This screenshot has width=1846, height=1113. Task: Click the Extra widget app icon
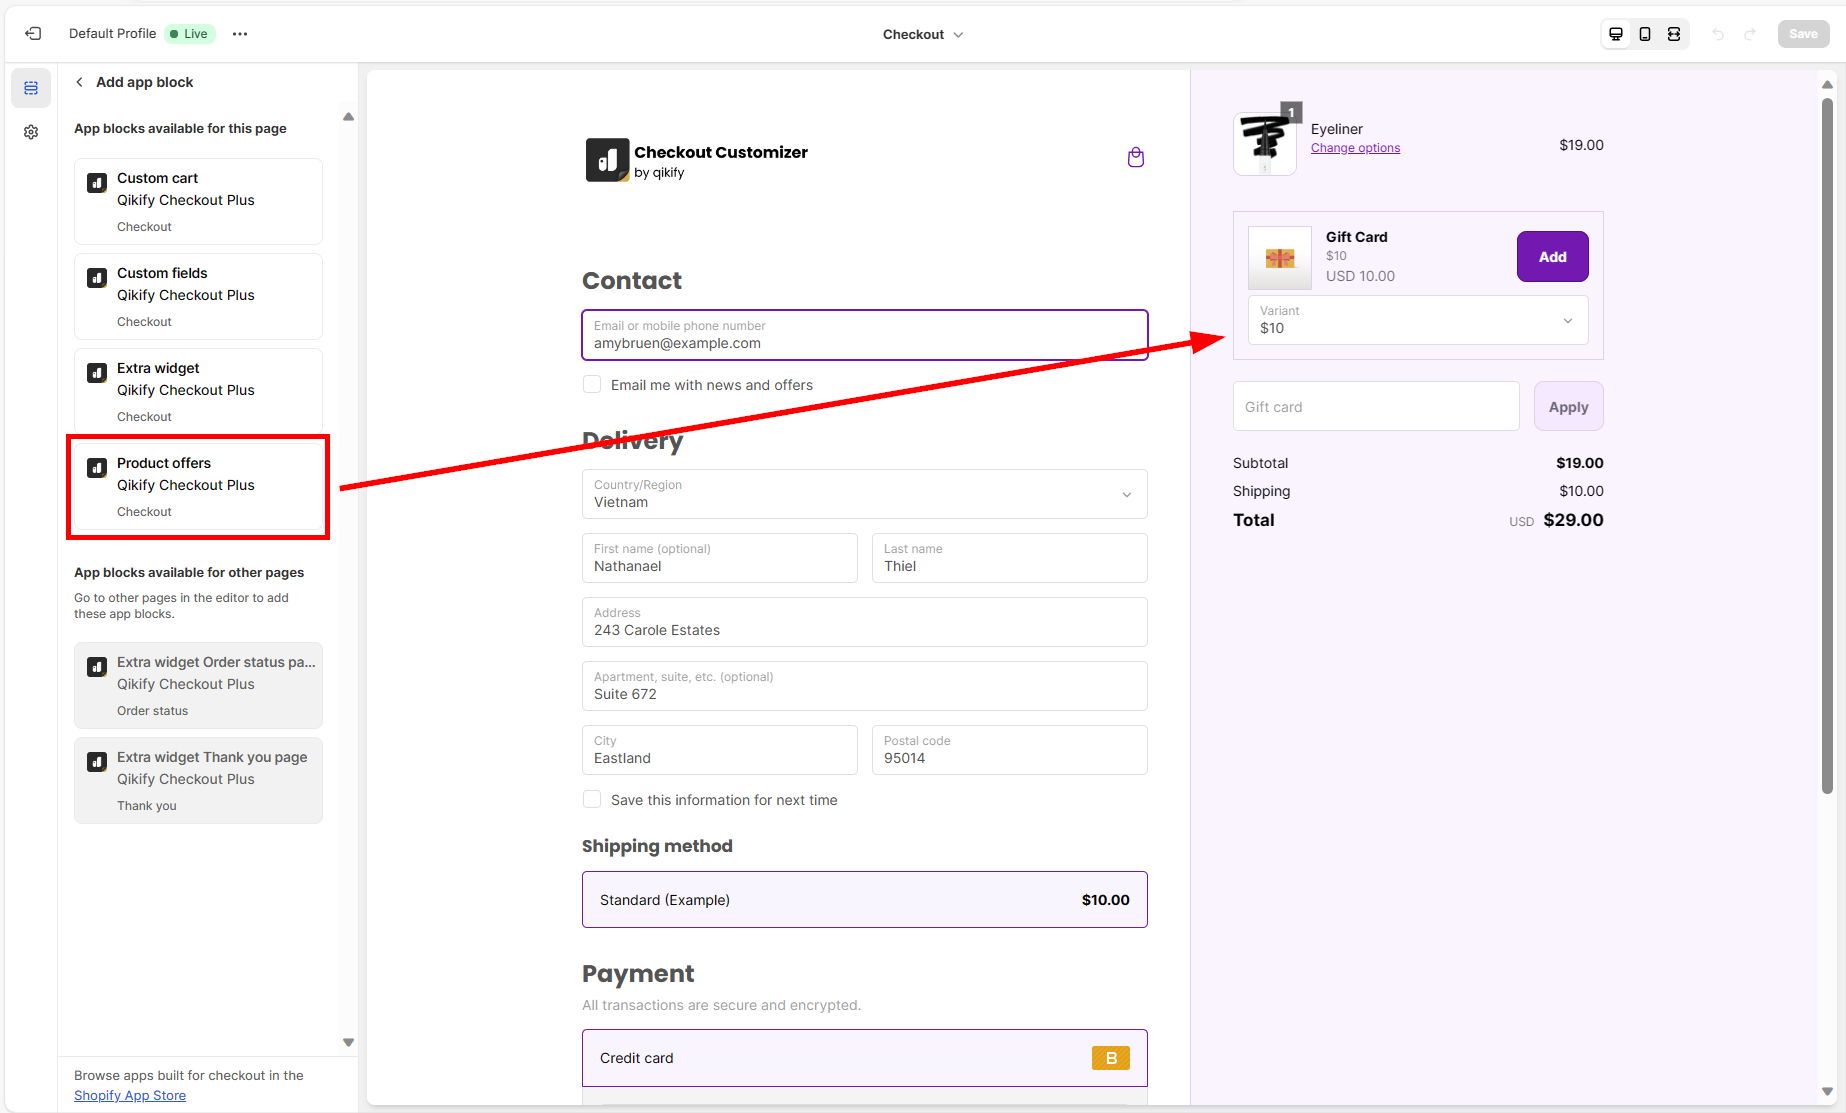(x=97, y=373)
